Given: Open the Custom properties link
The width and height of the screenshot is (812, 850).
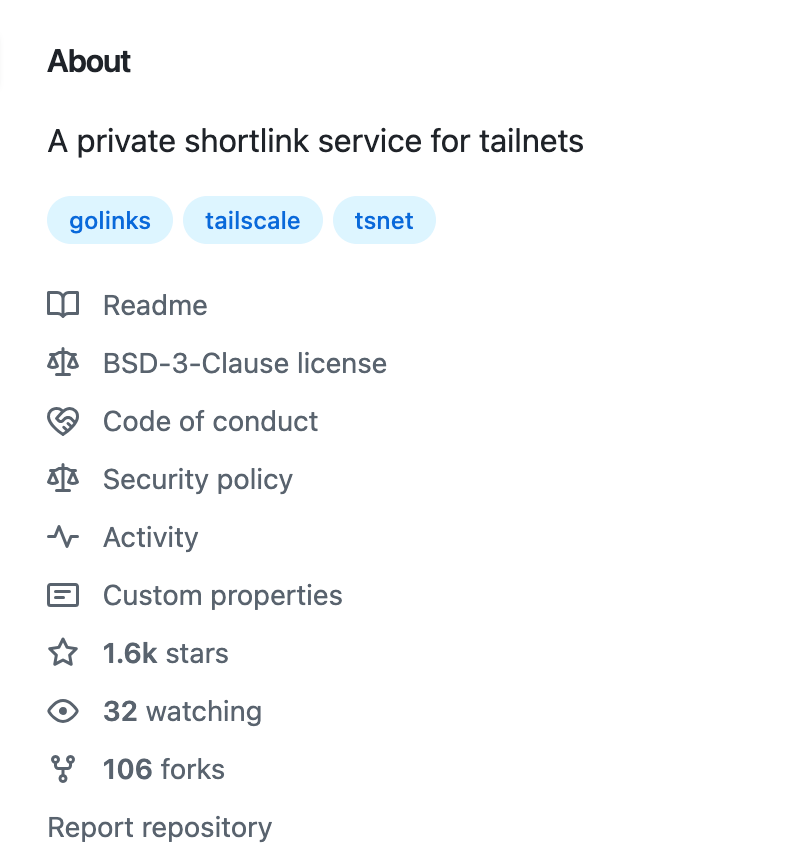Looking at the screenshot, I should 222,595.
